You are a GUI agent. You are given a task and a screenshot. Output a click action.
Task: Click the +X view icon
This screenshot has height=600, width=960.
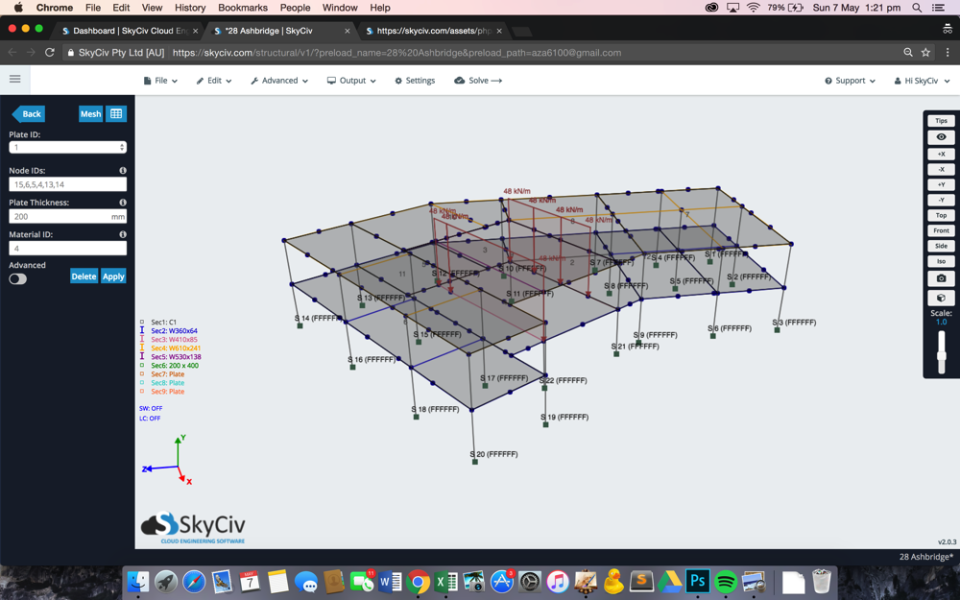(x=940, y=153)
